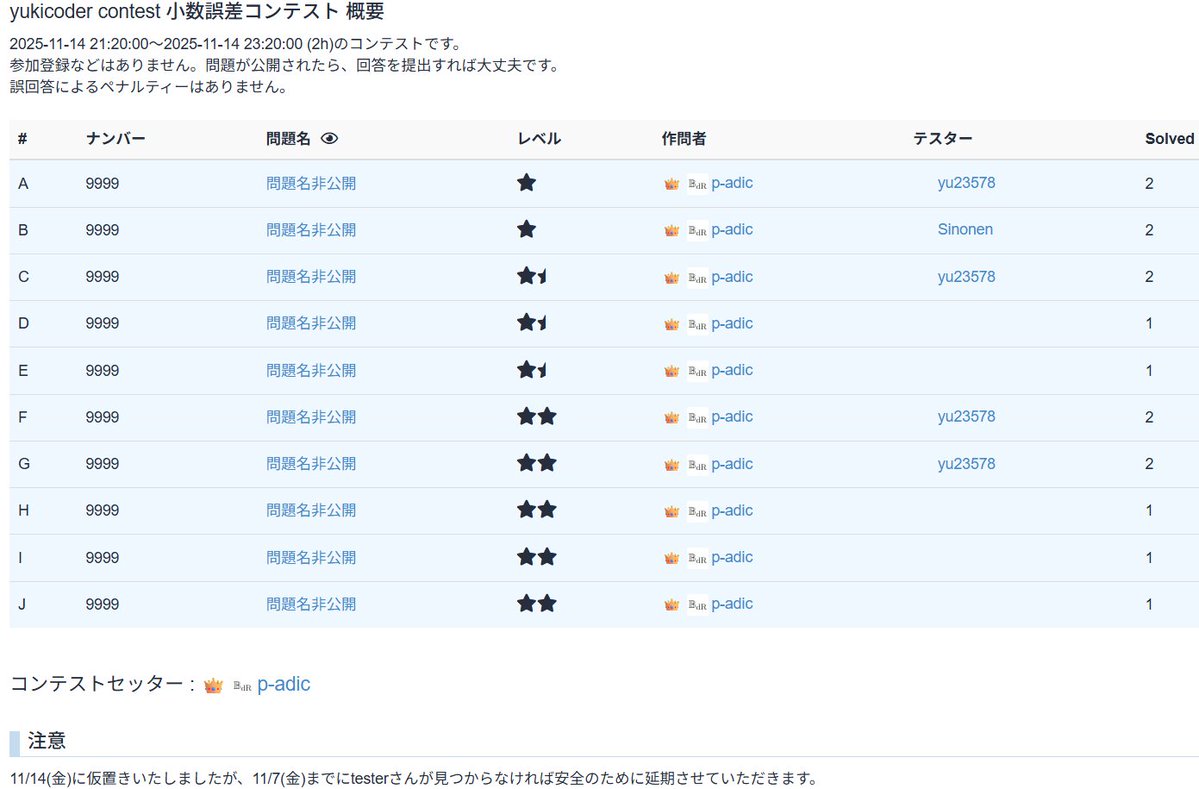The width and height of the screenshot is (1199, 789).
Task: Click the 作問者 column header
Action: coord(684,138)
